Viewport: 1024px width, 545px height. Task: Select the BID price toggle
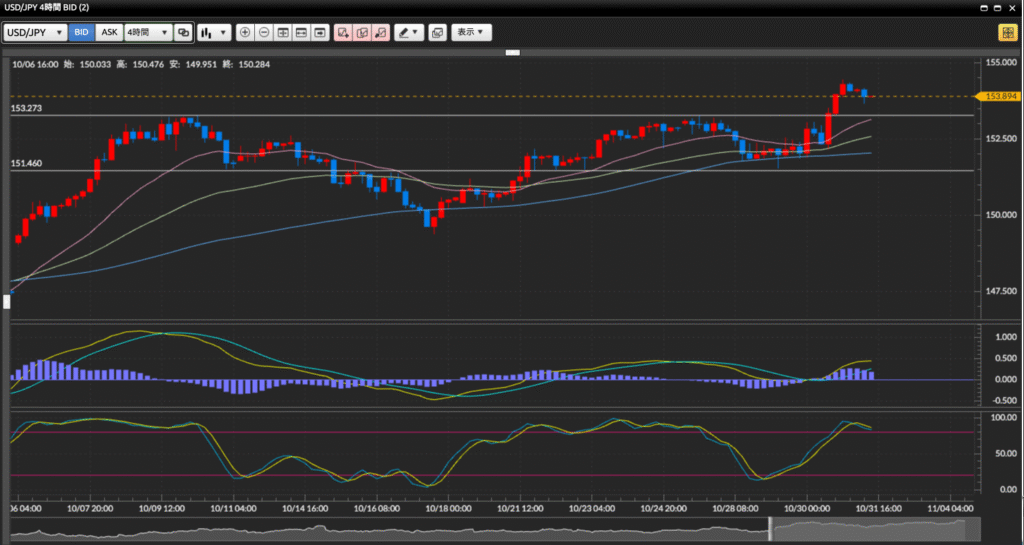click(81, 32)
